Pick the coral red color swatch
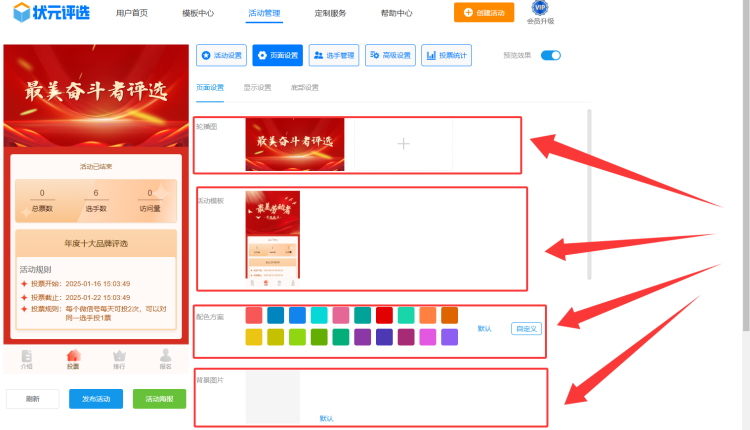The height and width of the screenshot is (430, 750). tap(254, 315)
